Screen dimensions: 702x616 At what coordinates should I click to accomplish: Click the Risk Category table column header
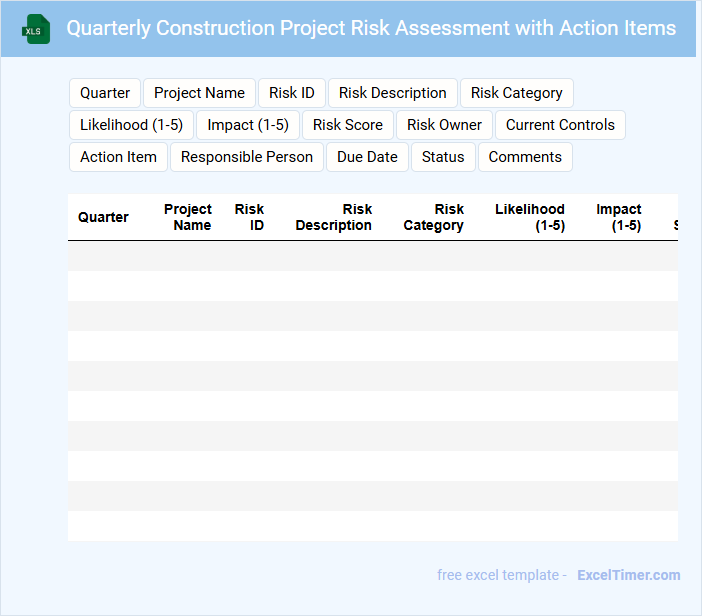[433, 217]
